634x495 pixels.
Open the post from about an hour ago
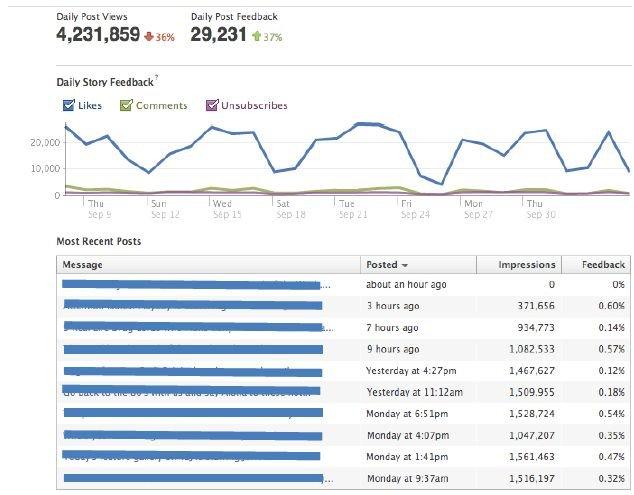coord(196,285)
